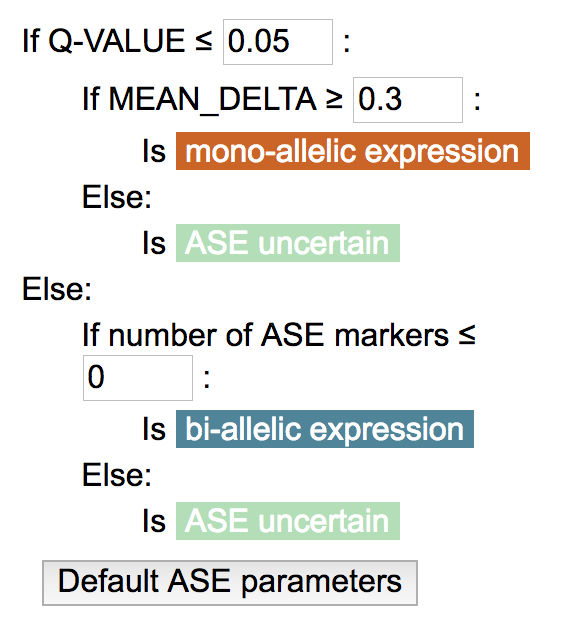Click the bottom ASE uncertain green label

point(288,521)
